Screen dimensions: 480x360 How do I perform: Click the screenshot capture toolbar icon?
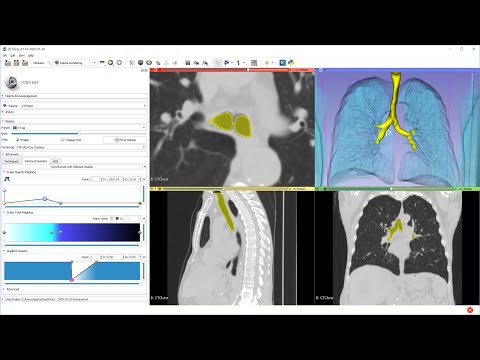pyautogui.click(x=188, y=63)
